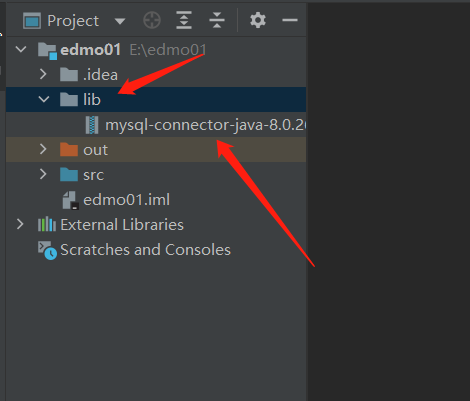This screenshot has height=401, width=470.
Task: Expand the src folder chevron
Action: pos(43,174)
